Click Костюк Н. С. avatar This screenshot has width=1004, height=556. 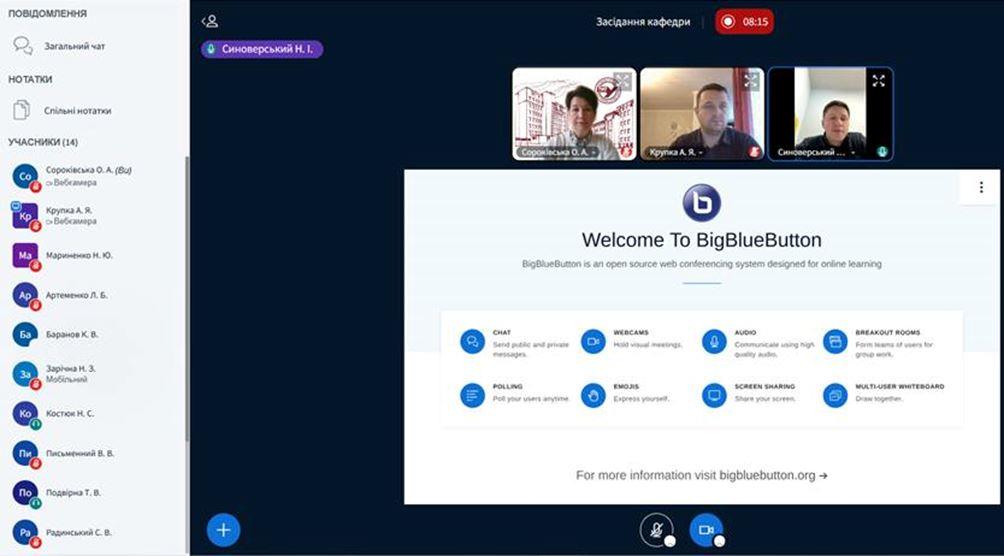[x=25, y=414]
